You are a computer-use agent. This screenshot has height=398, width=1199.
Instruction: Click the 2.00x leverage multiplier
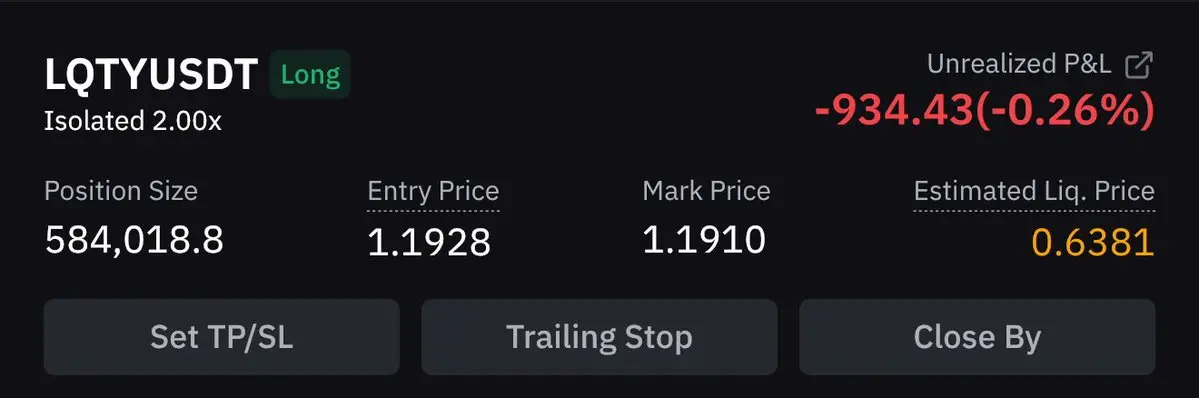pyautogui.click(x=180, y=122)
